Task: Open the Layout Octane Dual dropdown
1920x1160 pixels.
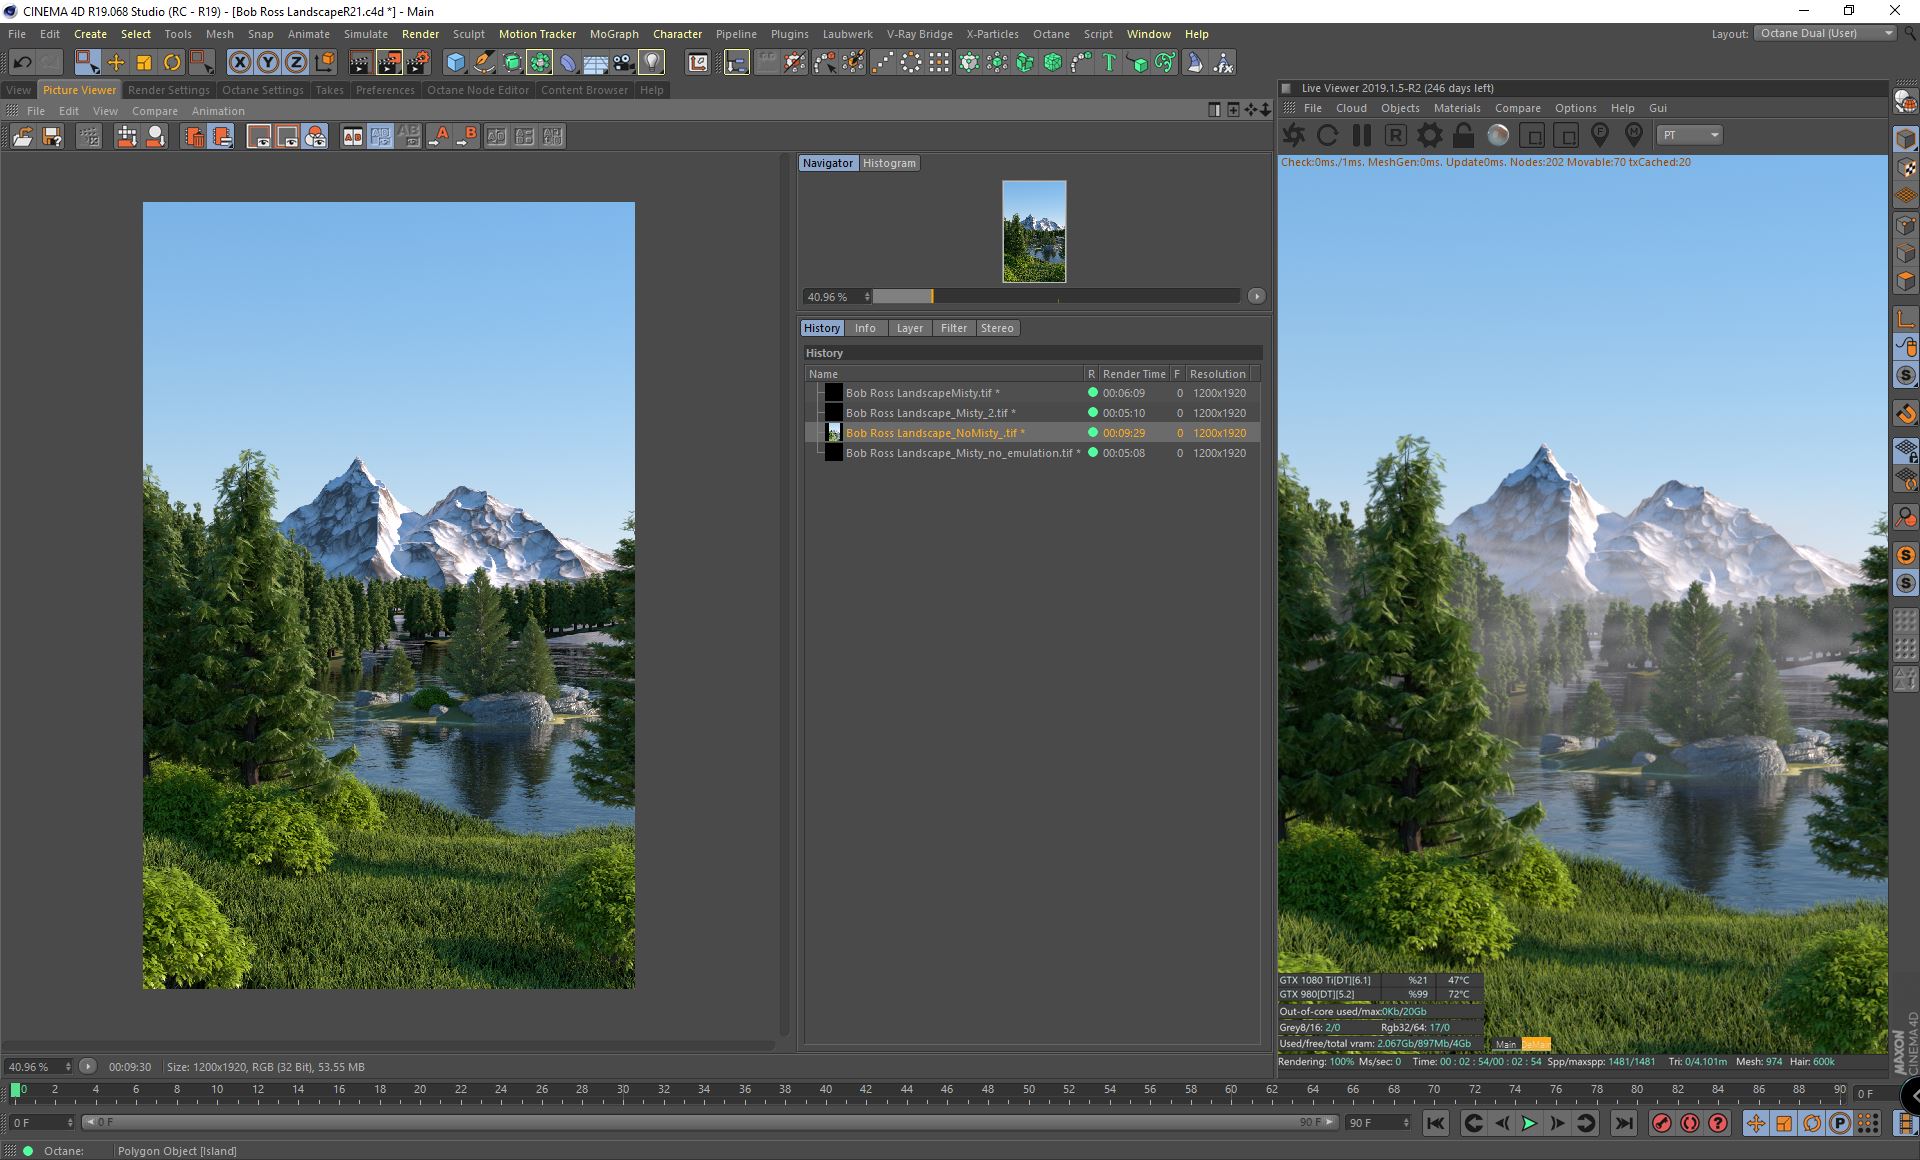Action: click(x=1825, y=33)
